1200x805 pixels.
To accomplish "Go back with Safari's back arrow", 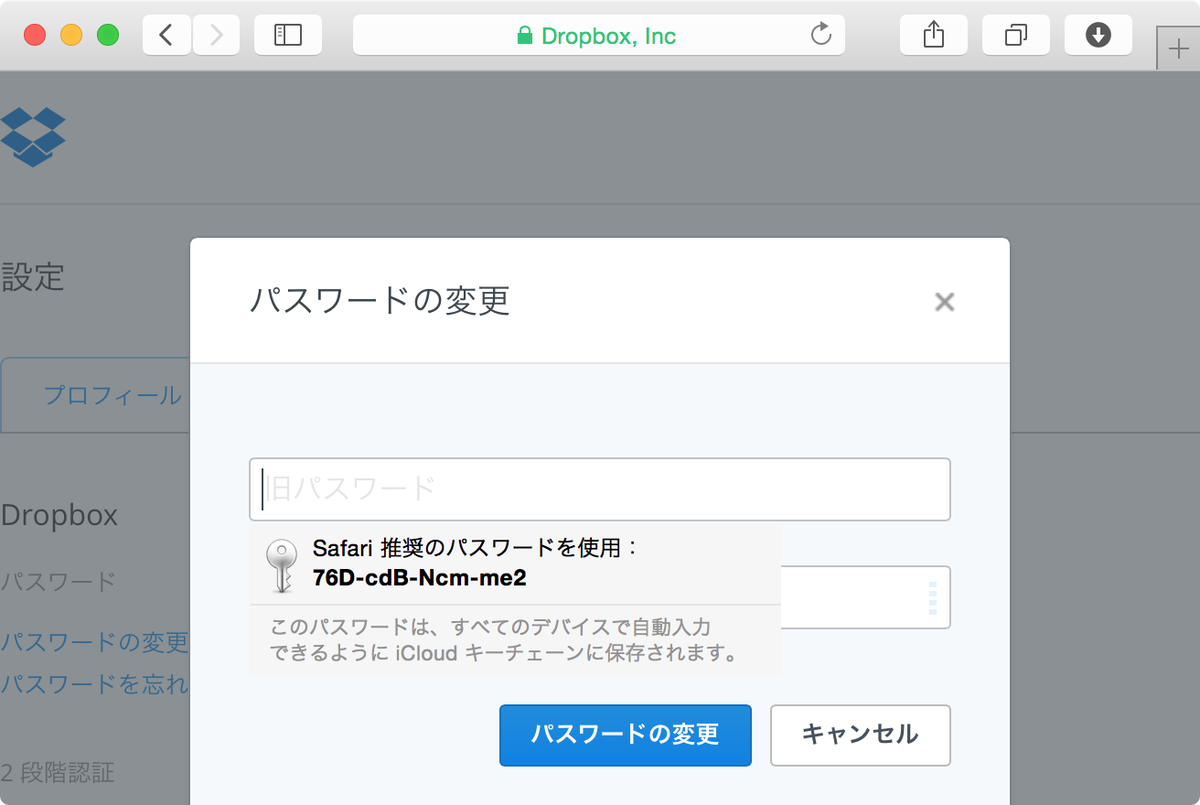I will coord(166,36).
